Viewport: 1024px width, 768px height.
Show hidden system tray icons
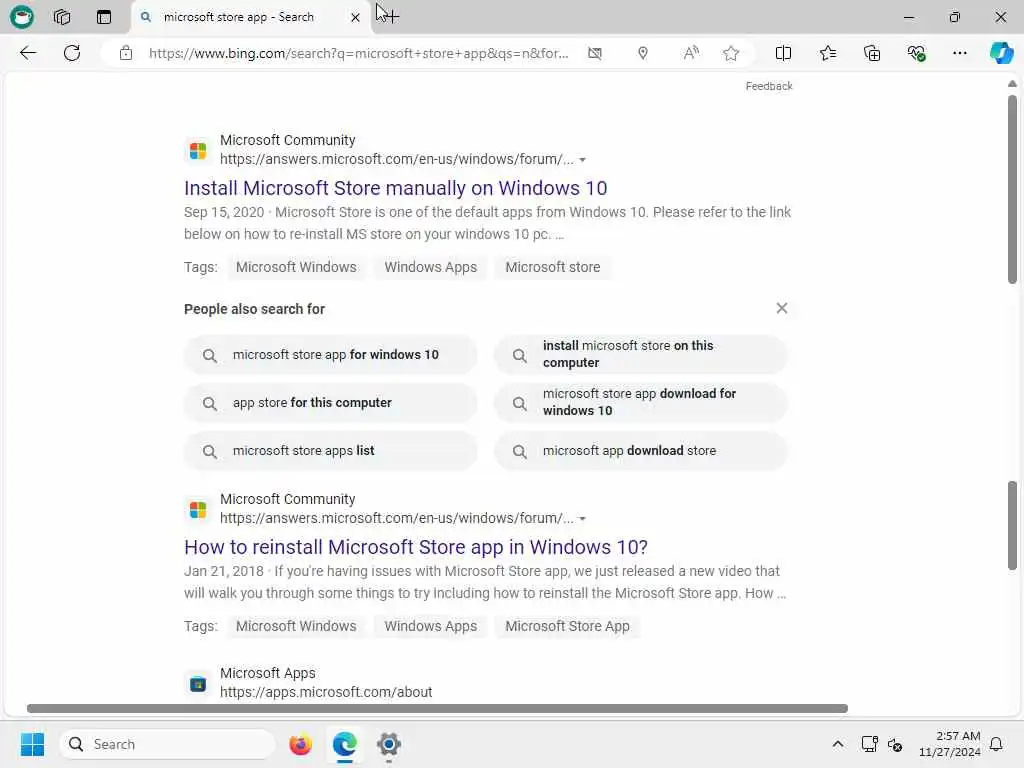(x=838, y=744)
